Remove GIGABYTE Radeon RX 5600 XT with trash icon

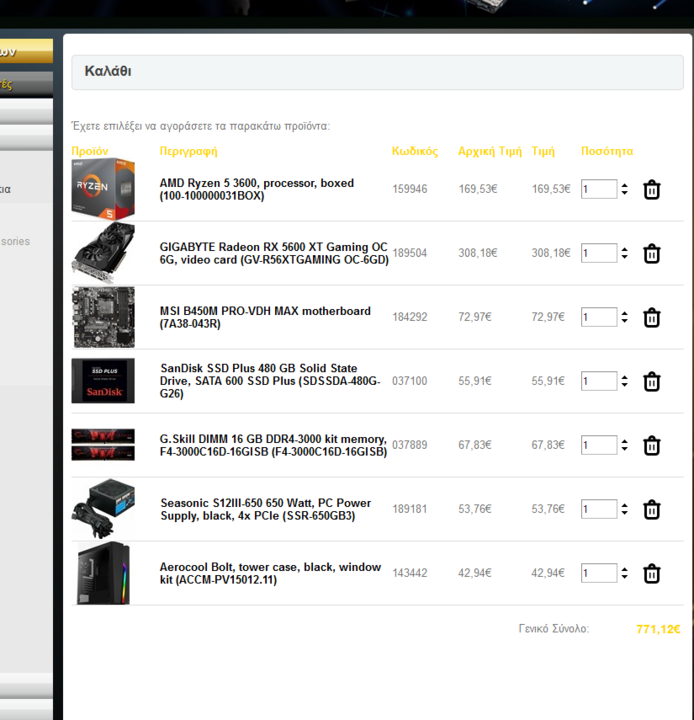651,253
